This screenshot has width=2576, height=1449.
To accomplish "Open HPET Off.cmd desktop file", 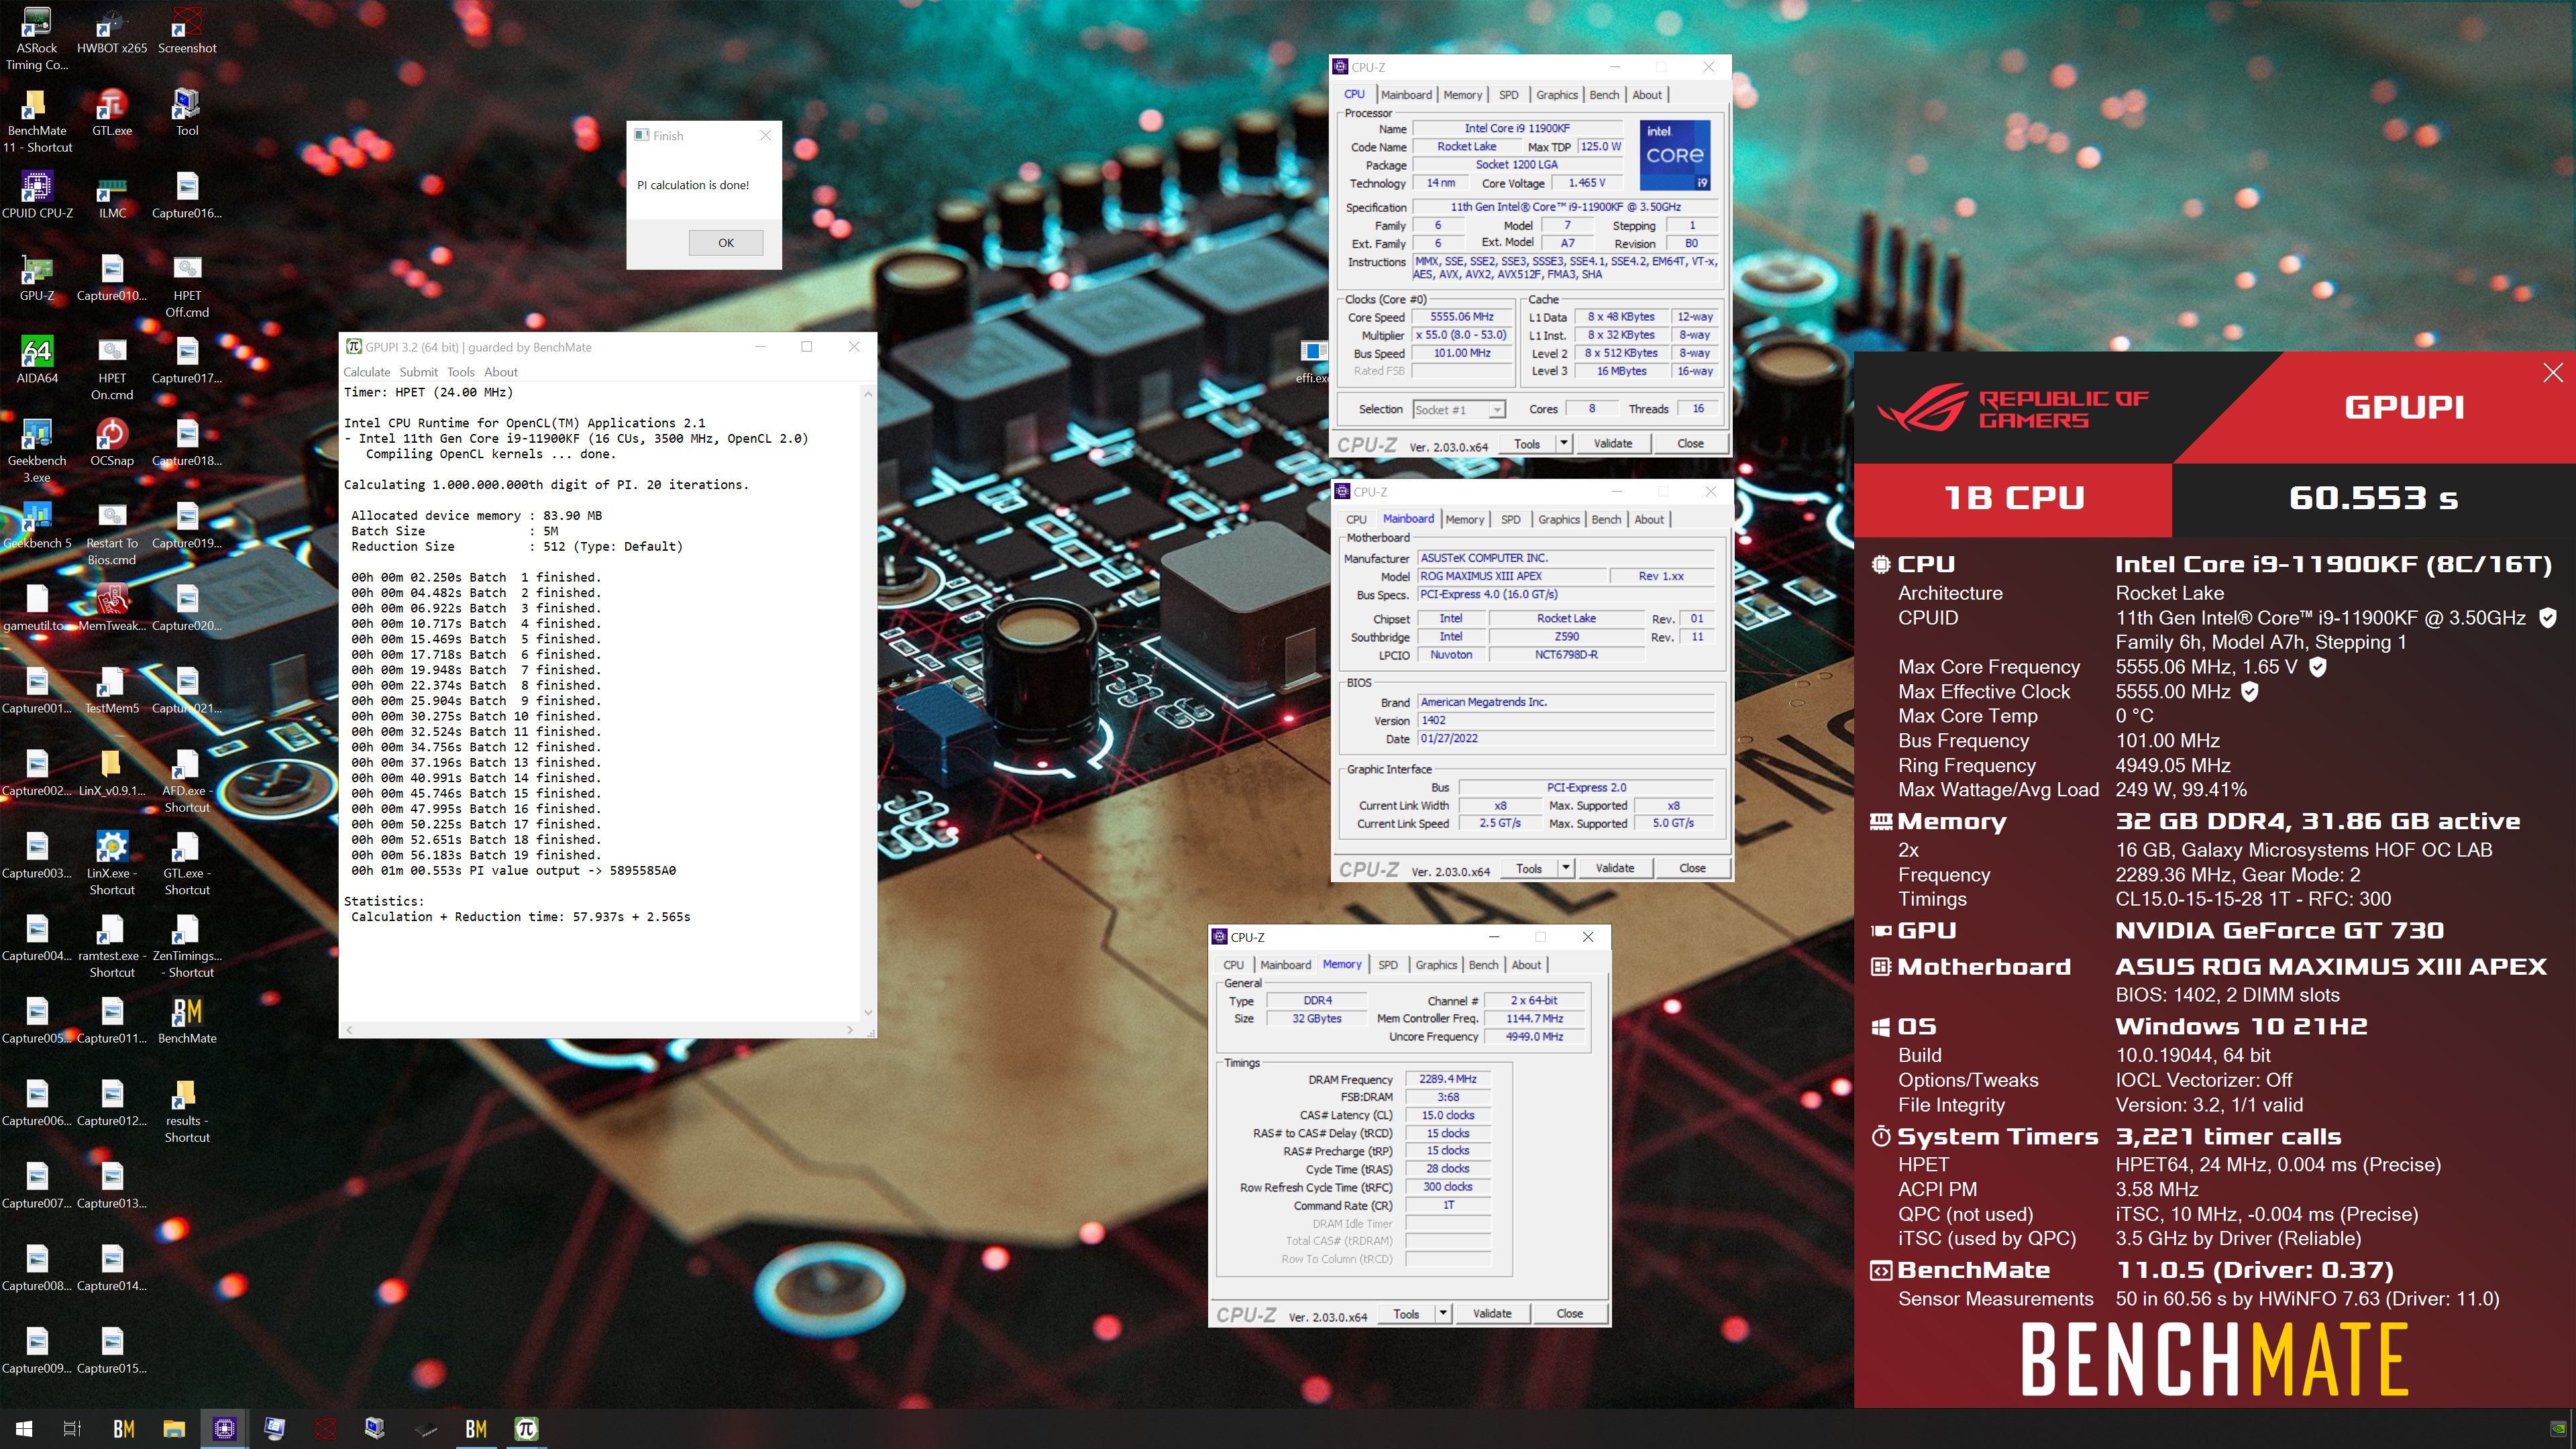I will tap(187, 286).
